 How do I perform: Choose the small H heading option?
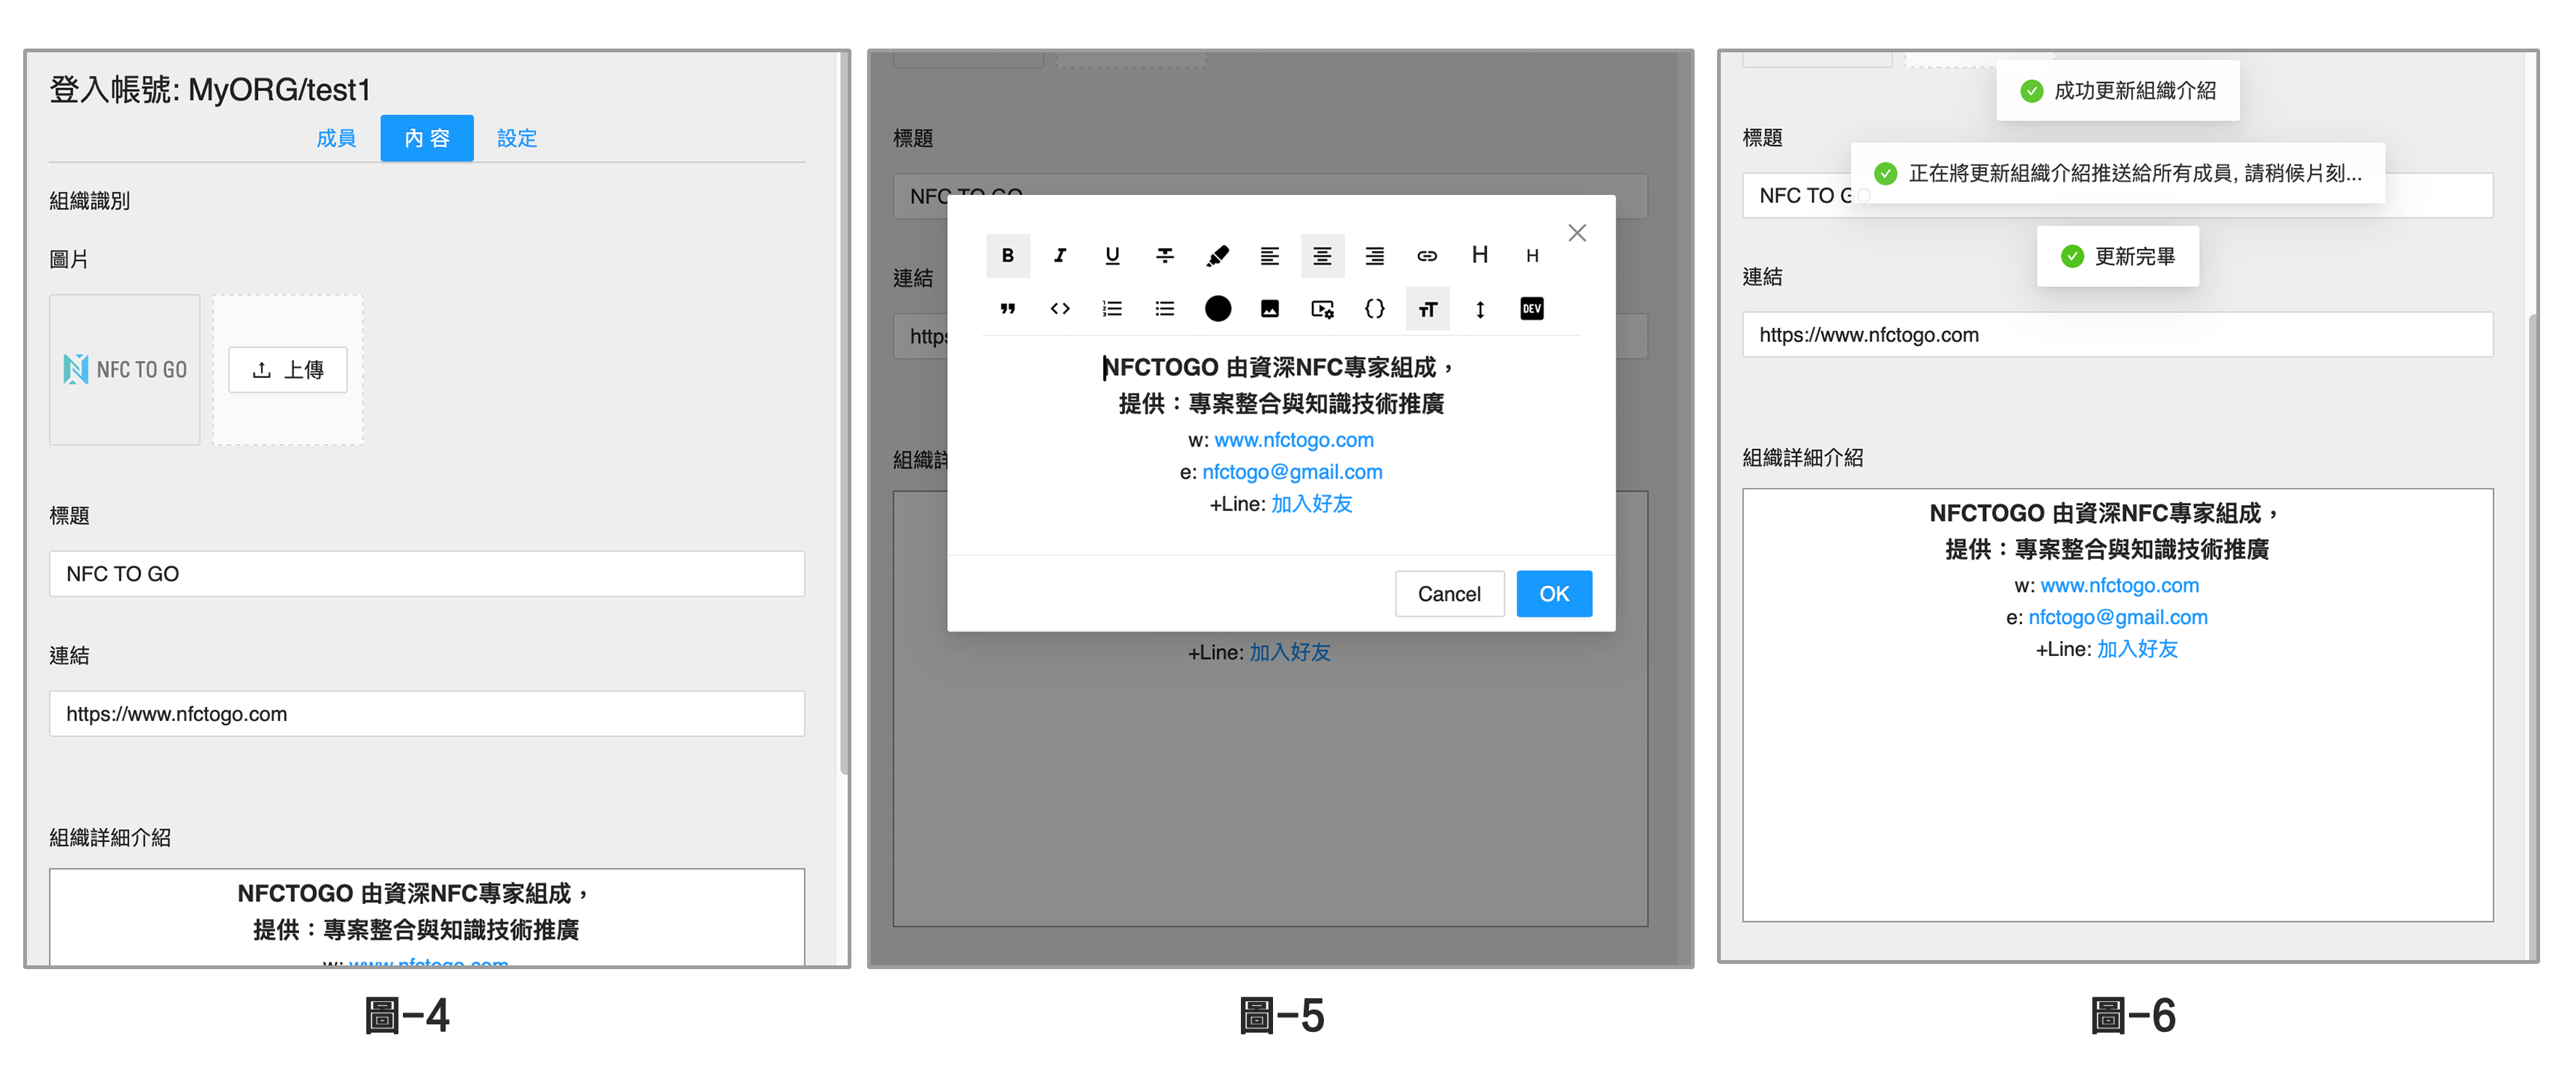[x=1531, y=256]
